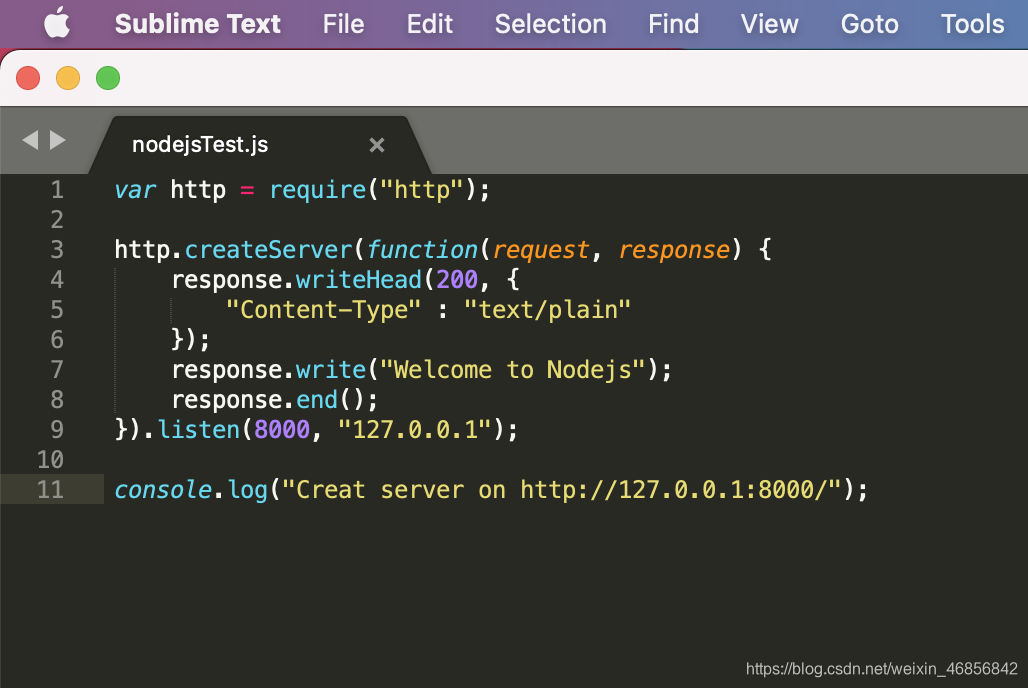This screenshot has width=1028, height=688.
Task: Close the window with red button
Action: [x=28, y=78]
